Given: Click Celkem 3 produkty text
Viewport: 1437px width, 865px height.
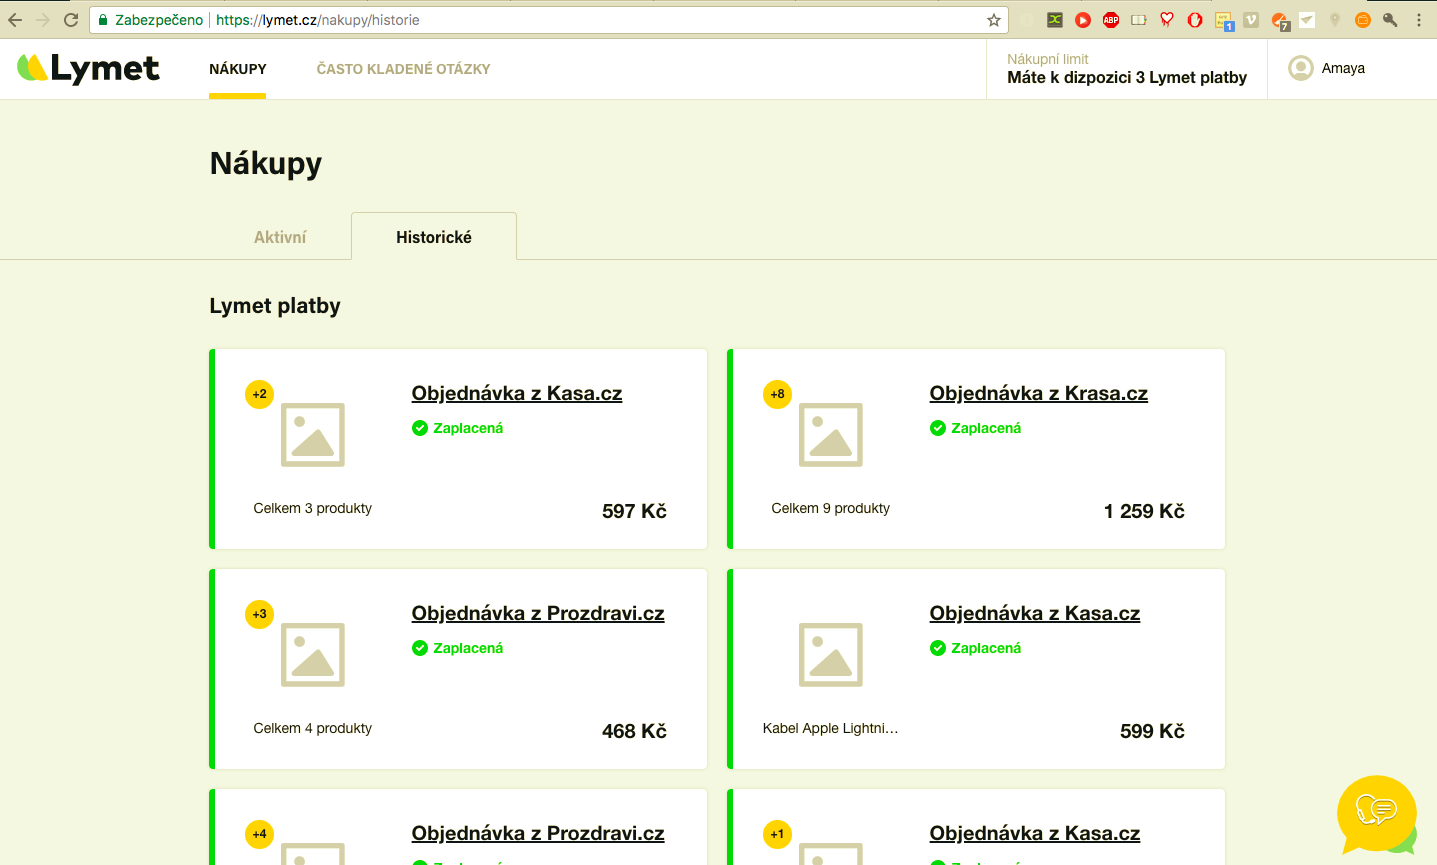Looking at the screenshot, I should [313, 508].
